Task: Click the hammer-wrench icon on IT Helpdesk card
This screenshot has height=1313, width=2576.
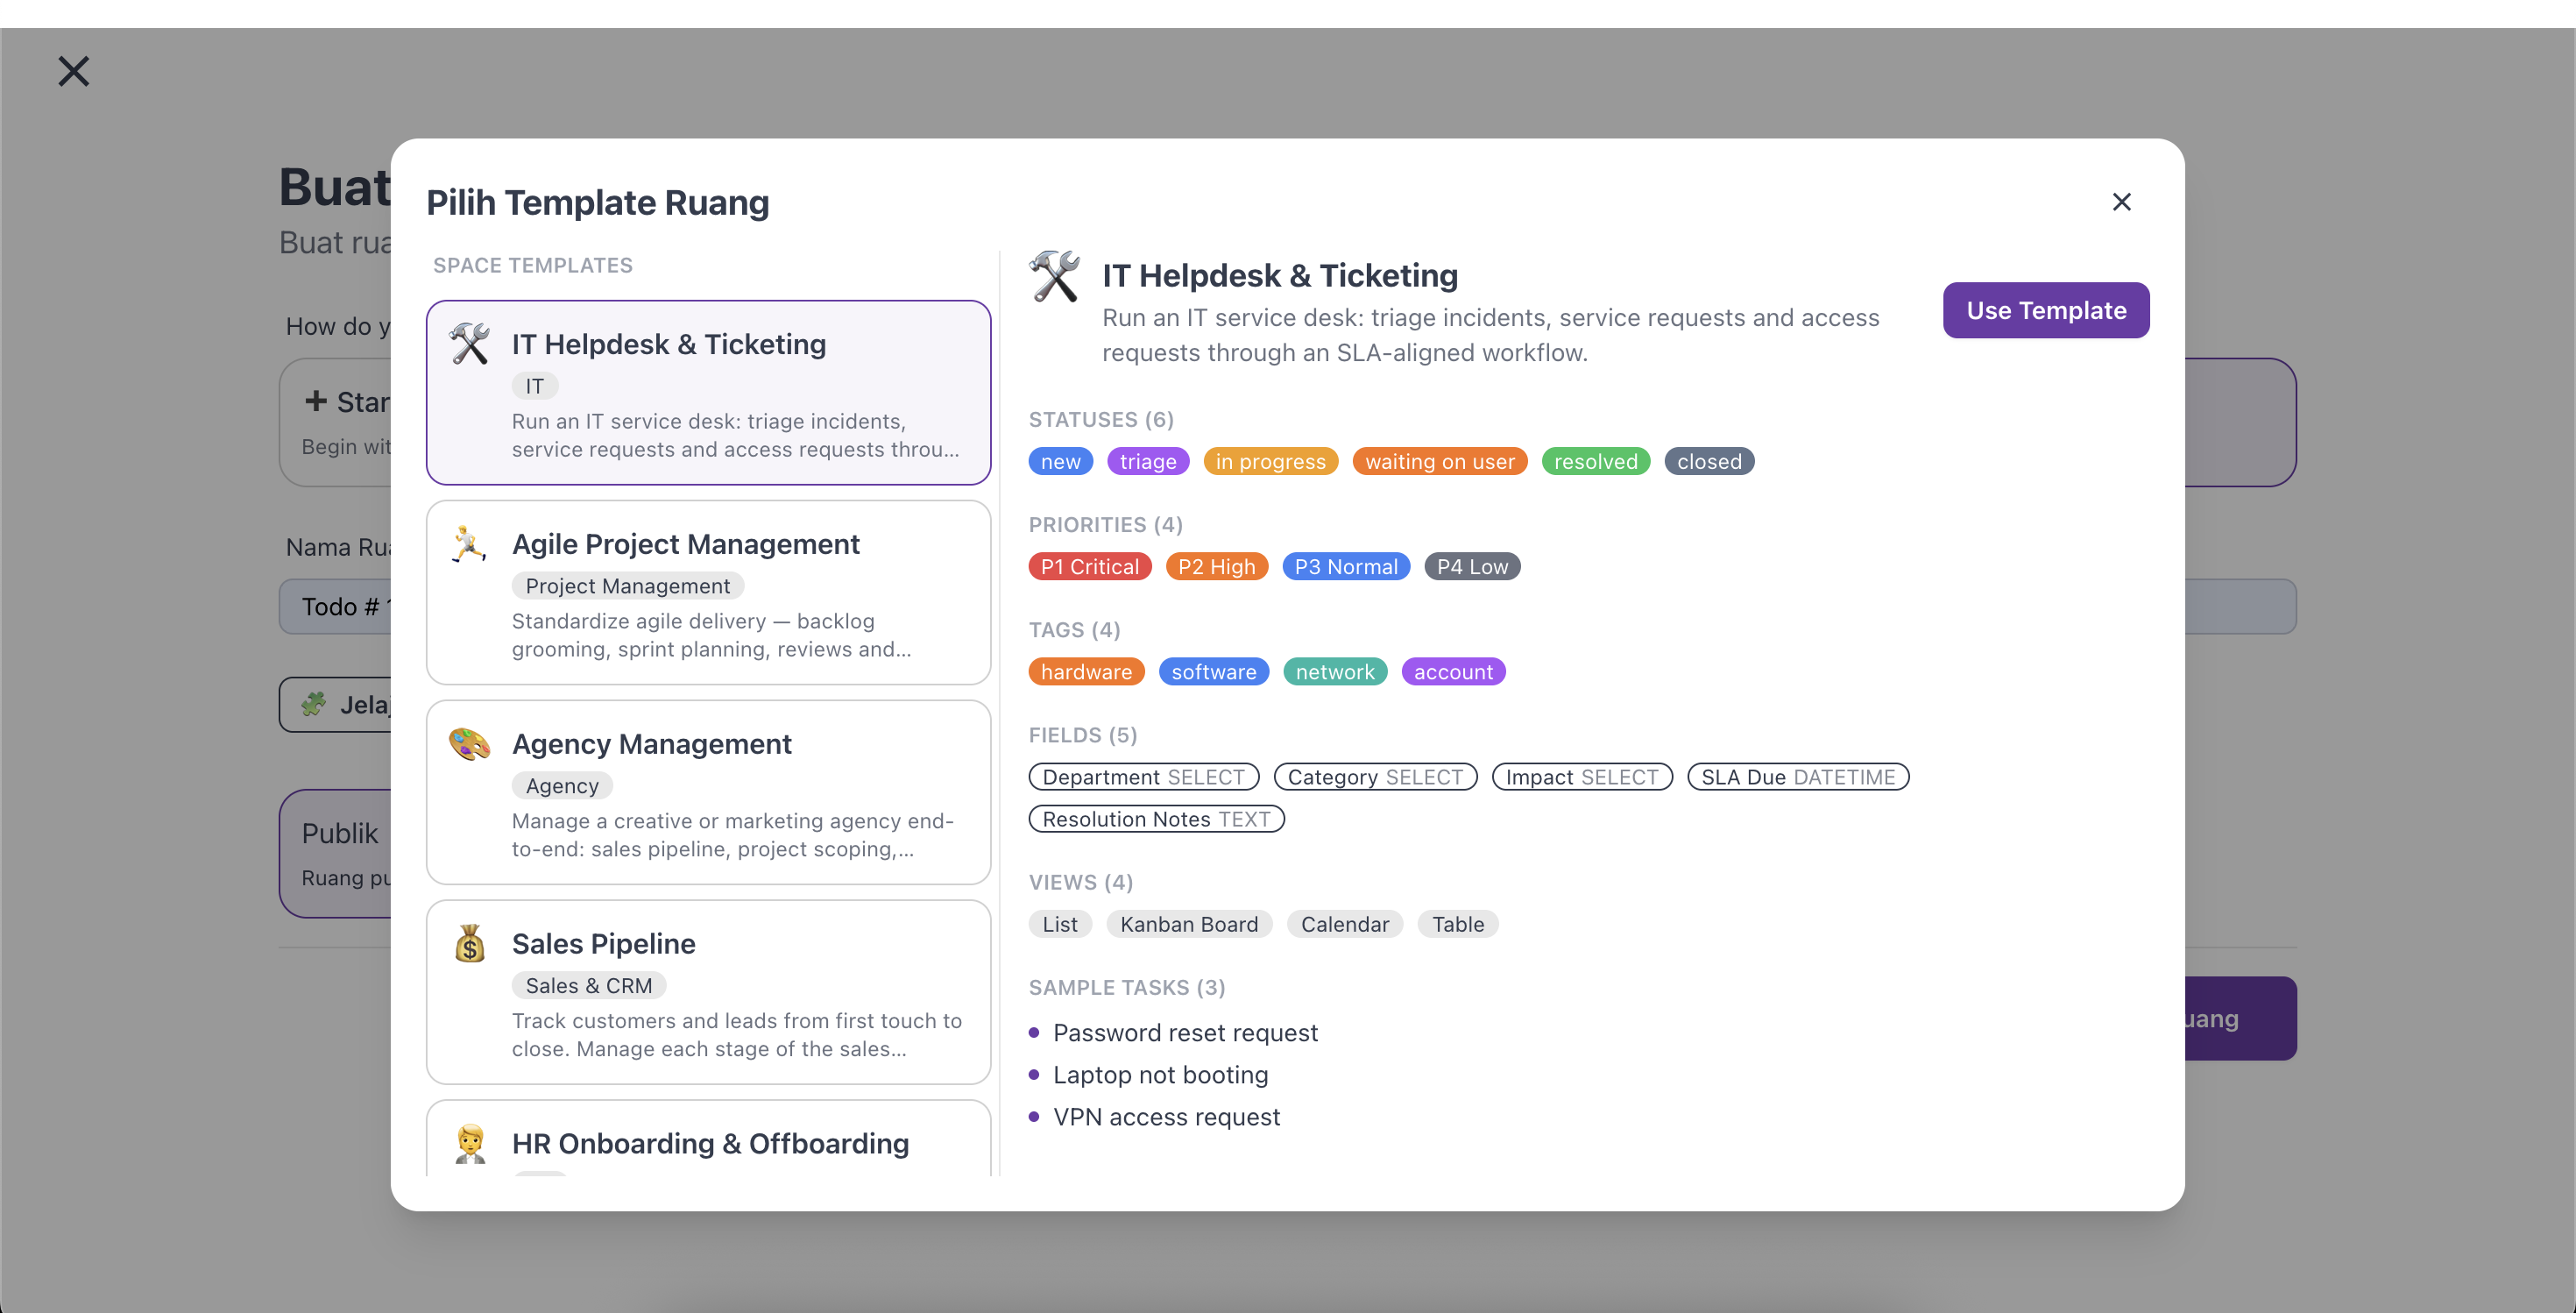Action: (x=469, y=344)
